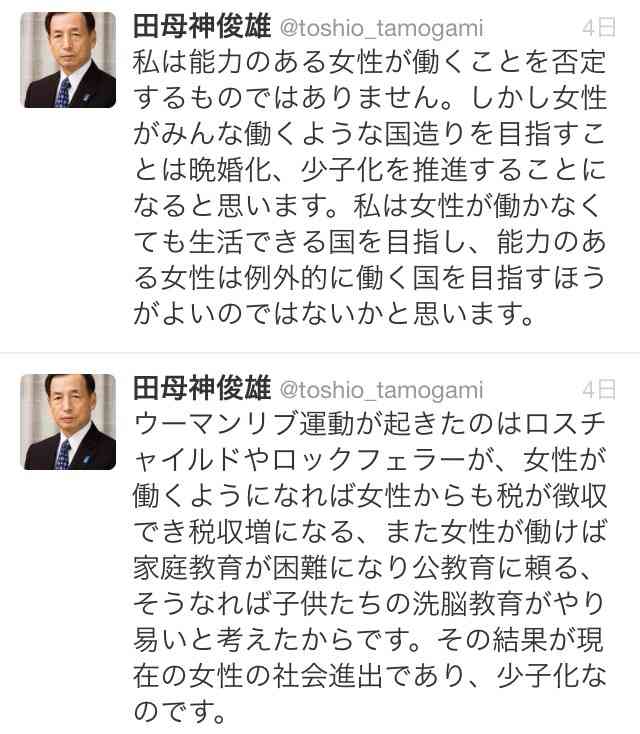This screenshot has width=640, height=734.
Task: Click the name 田母神俊雄 on the second tweet
Action: (202, 389)
